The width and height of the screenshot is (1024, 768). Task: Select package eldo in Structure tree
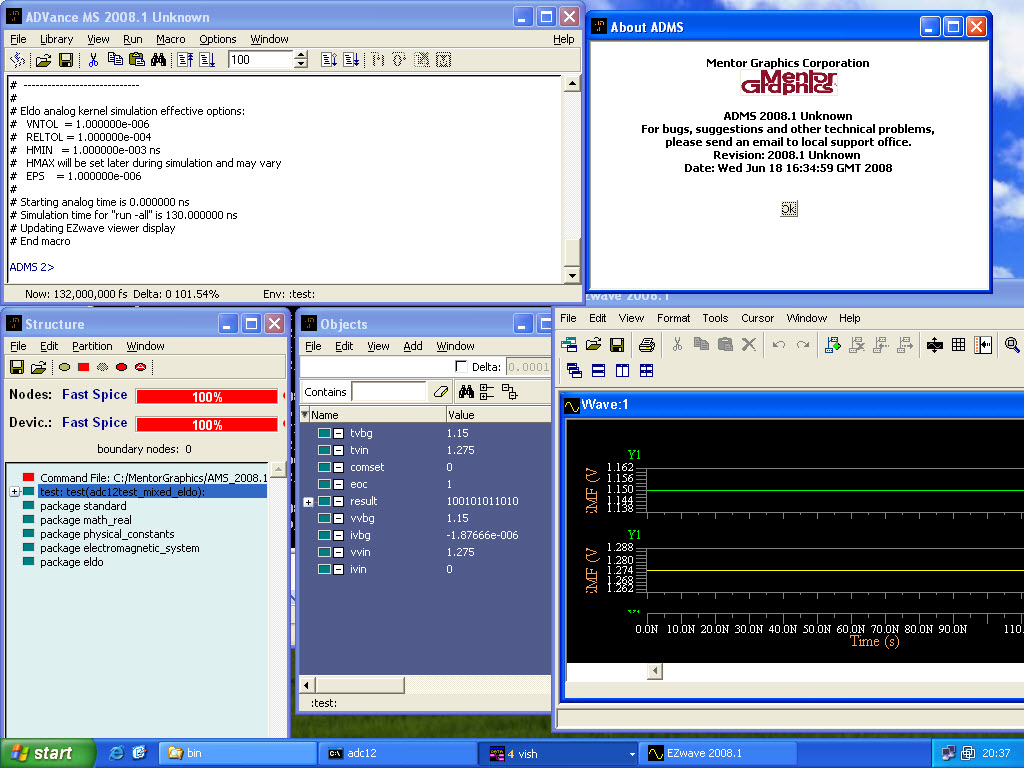[71, 562]
